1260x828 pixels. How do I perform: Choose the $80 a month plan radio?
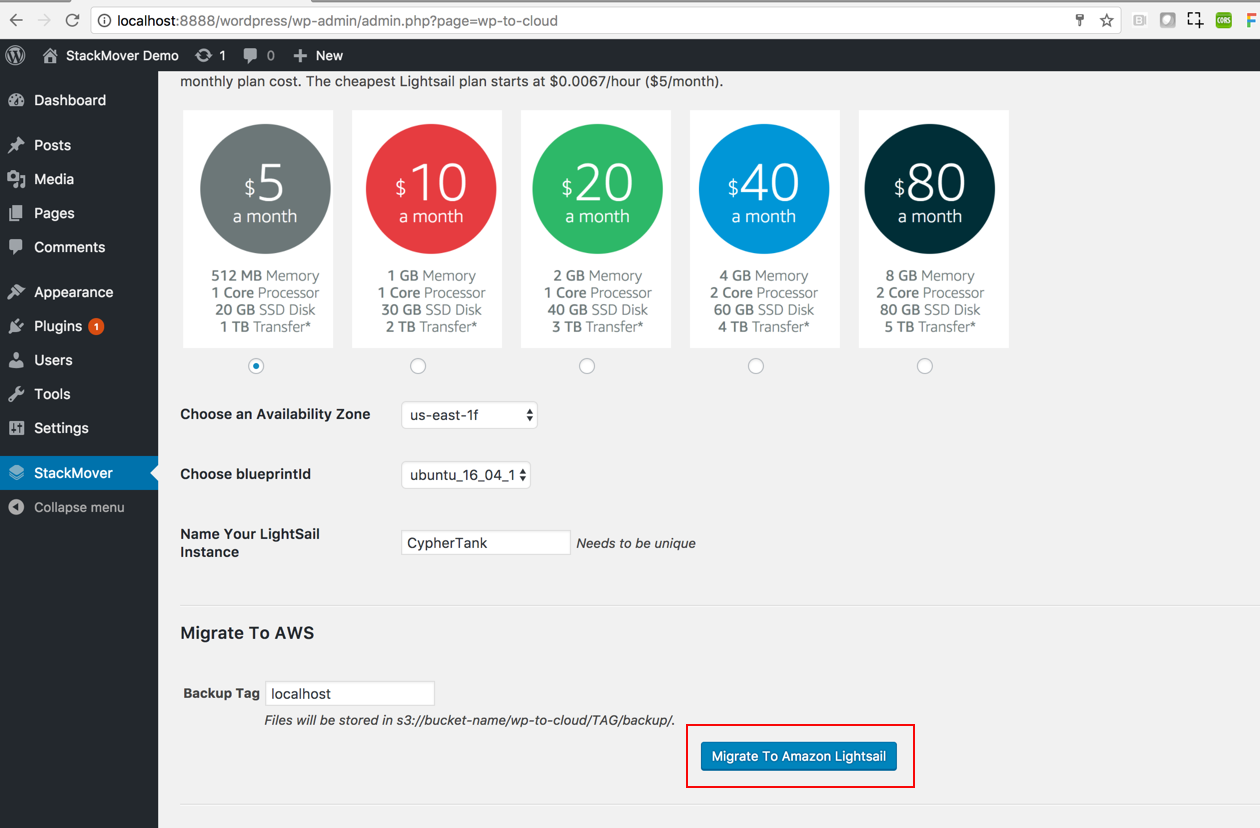click(x=925, y=366)
